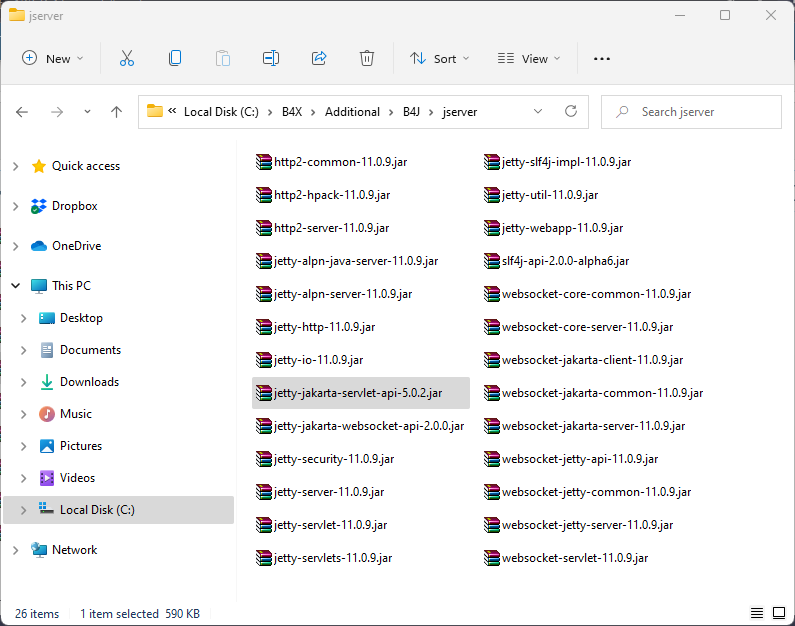
Task: Open the Sort dropdown menu
Action: point(440,58)
